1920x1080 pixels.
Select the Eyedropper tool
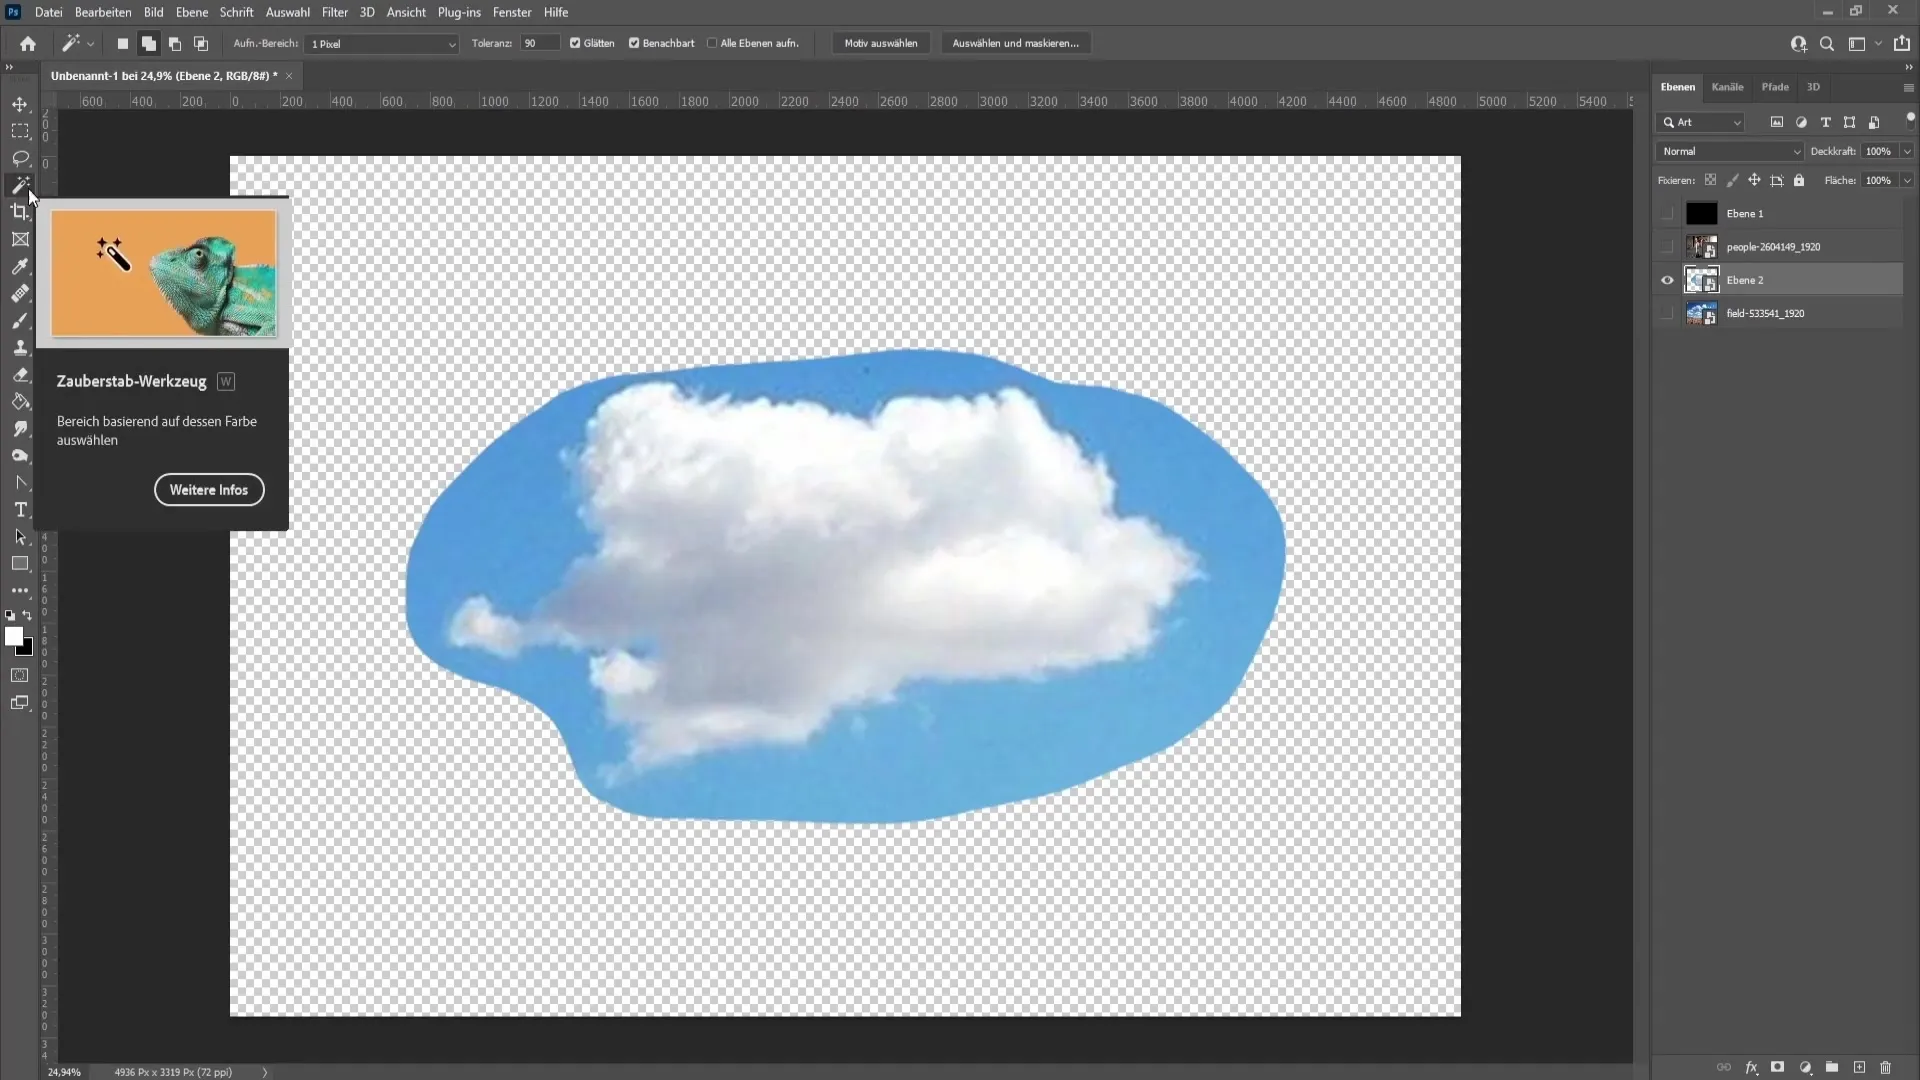(x=20, y=265)
